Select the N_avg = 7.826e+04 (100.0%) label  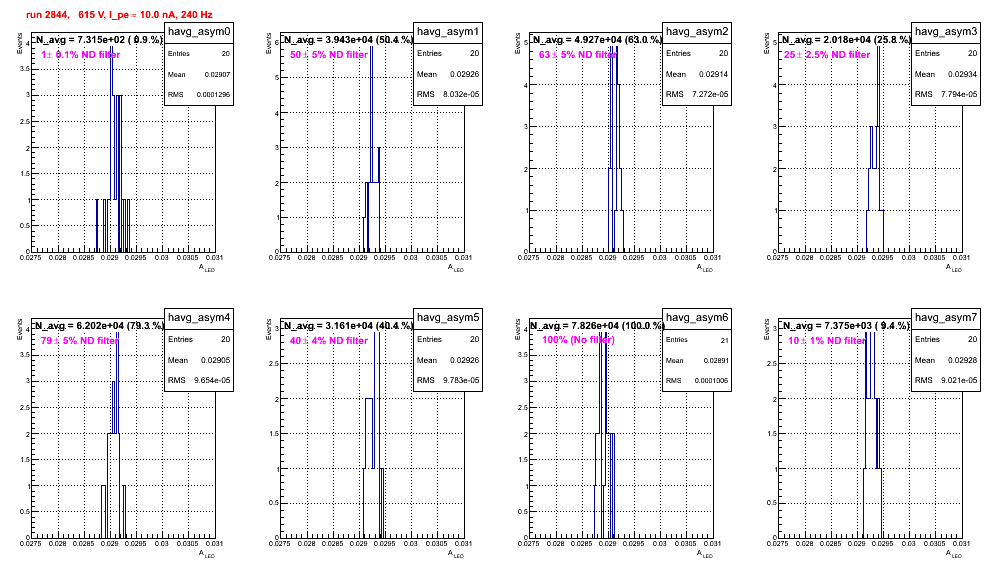click(x=597, y=325)
